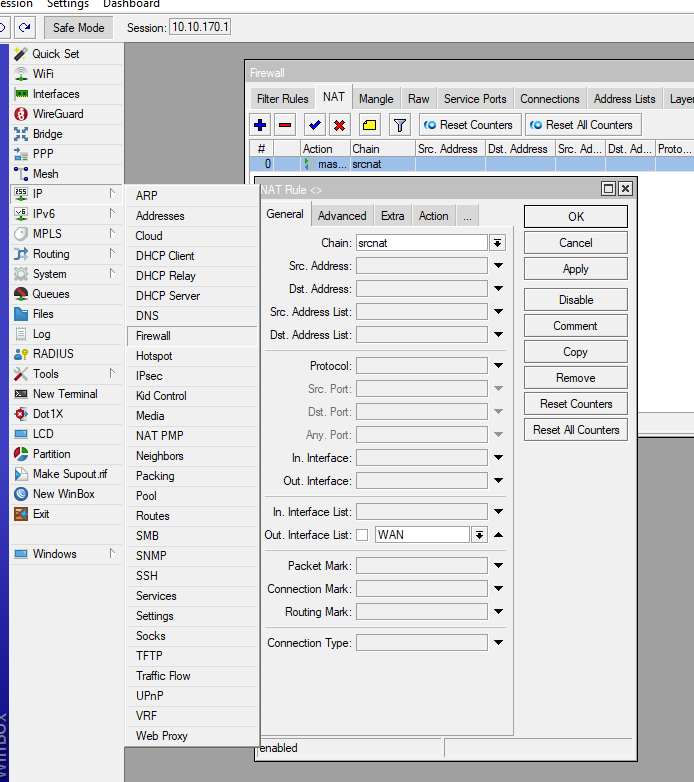Expand the Protocol field
The image size is (694, 782).
coord(498,366)
